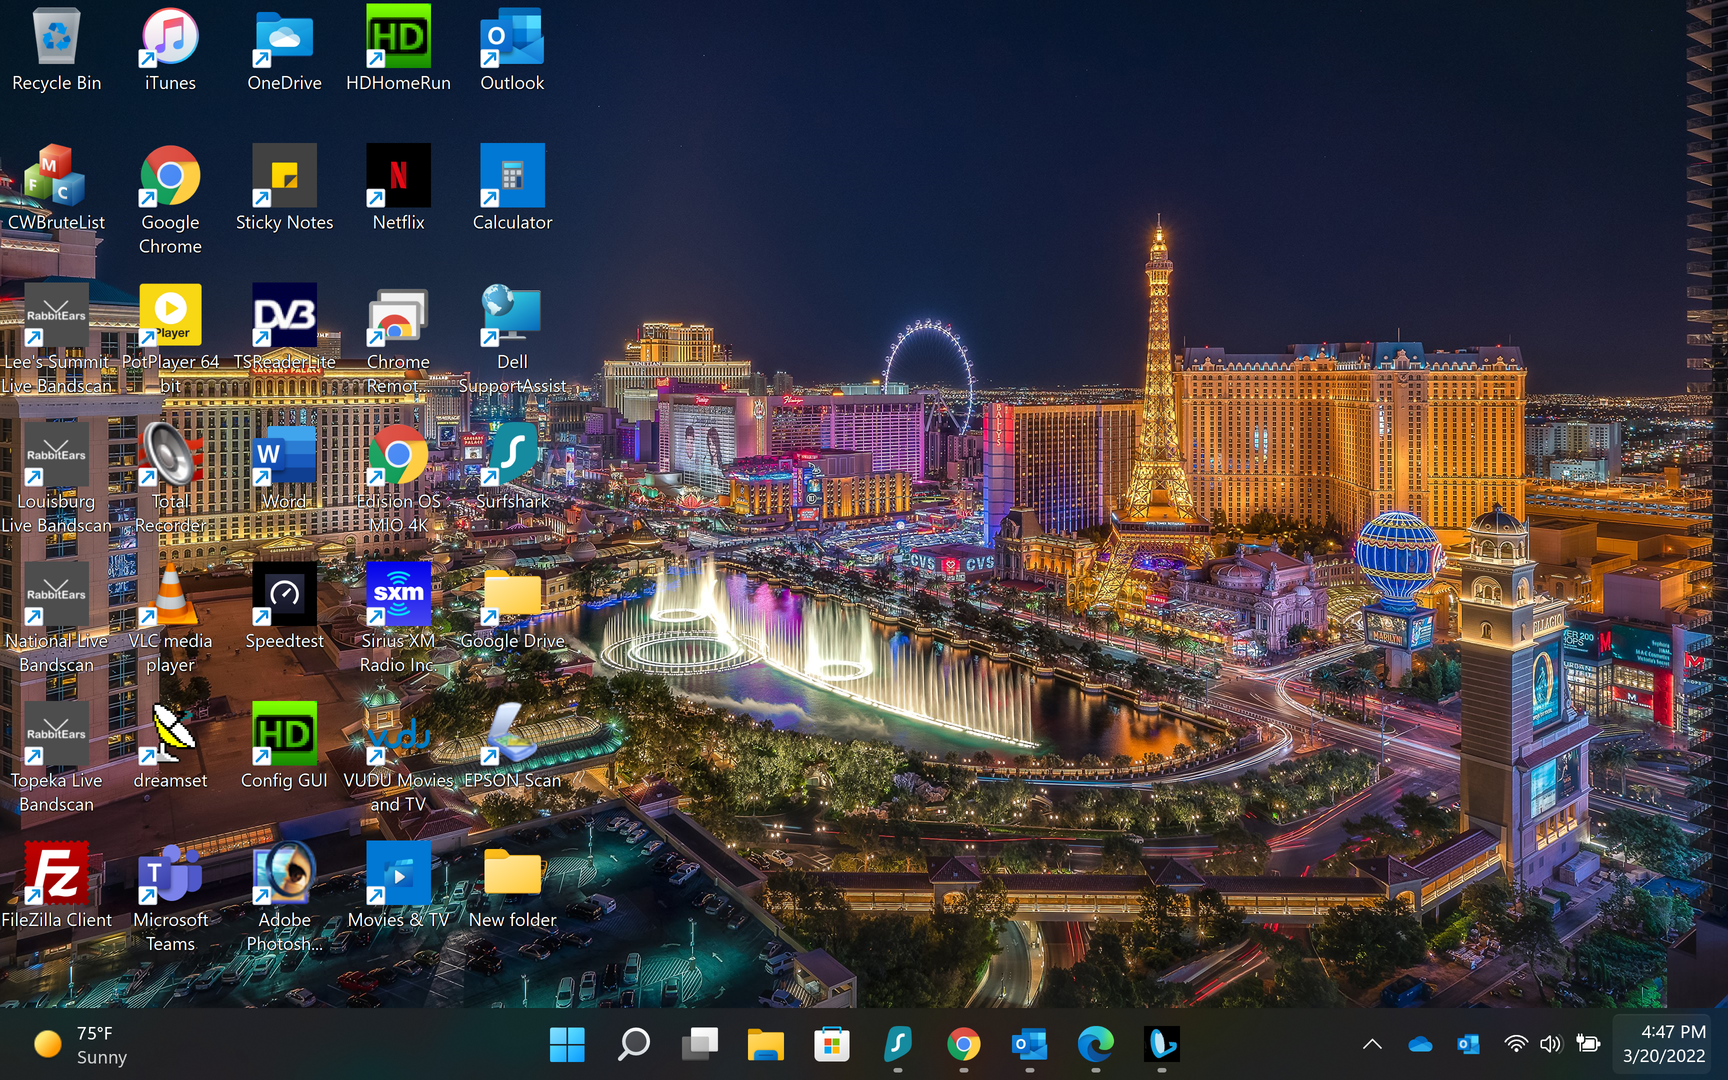Open the OneDrive desktop shortcut

[x=284, y=50]
